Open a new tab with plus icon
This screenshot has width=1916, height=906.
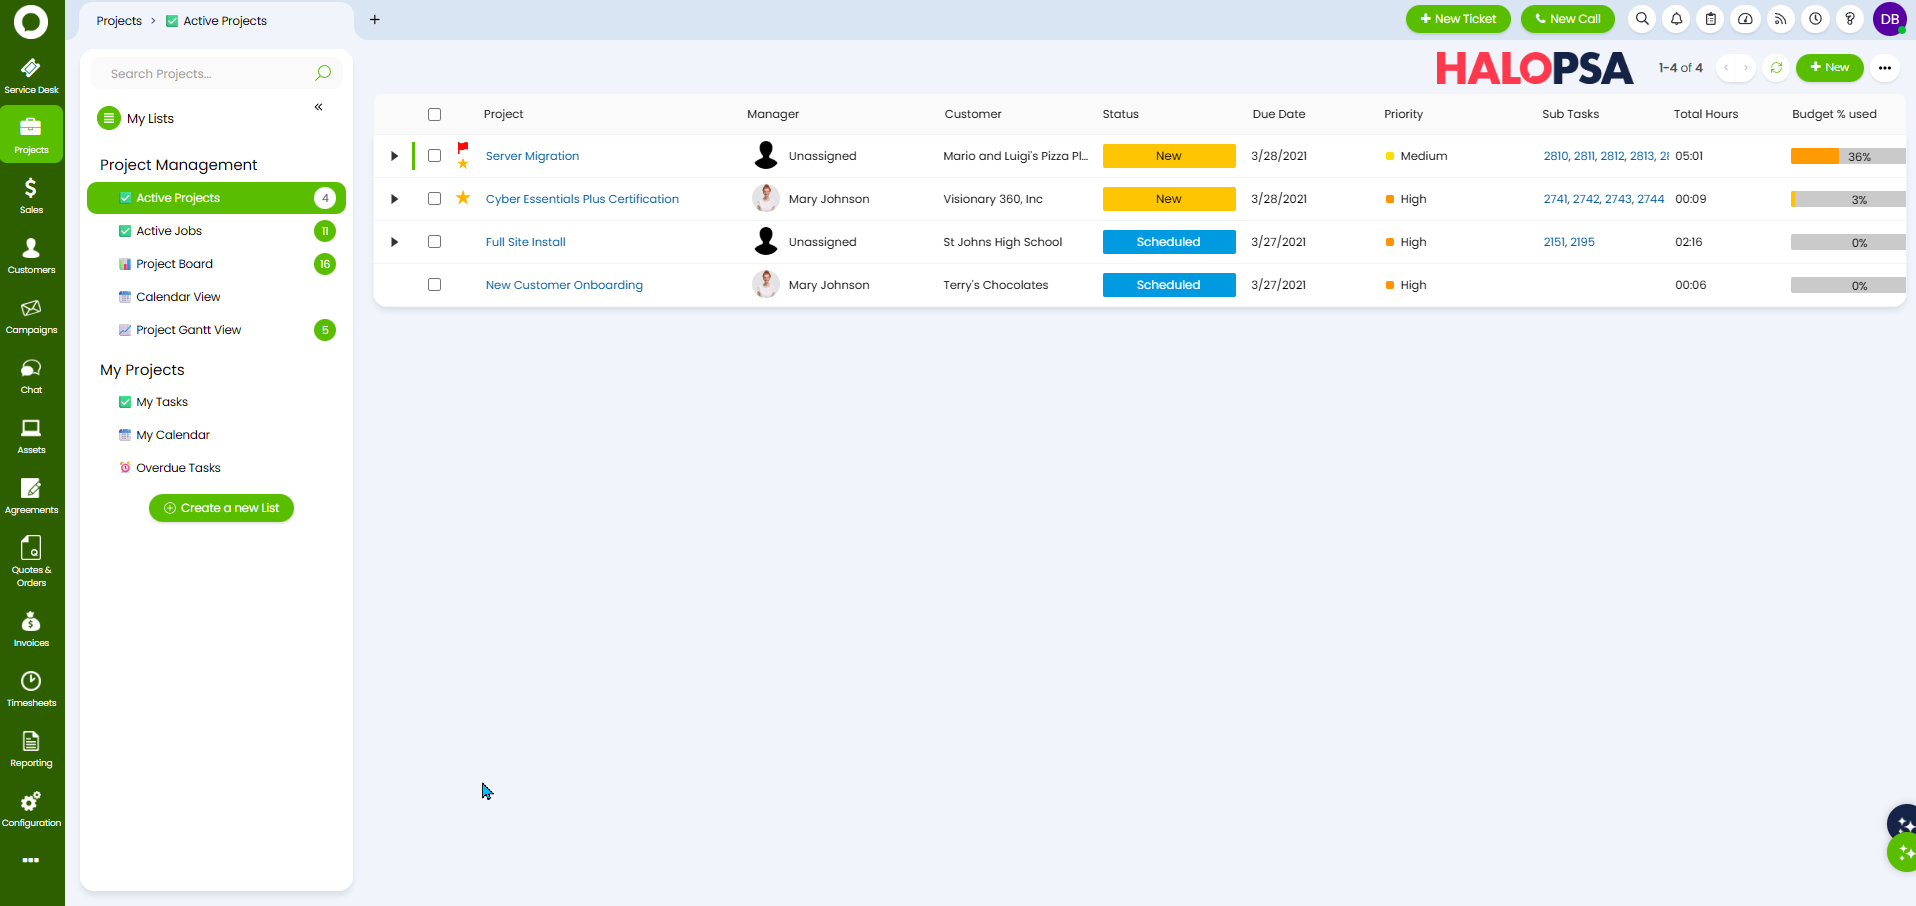click(x=375, y=19)
